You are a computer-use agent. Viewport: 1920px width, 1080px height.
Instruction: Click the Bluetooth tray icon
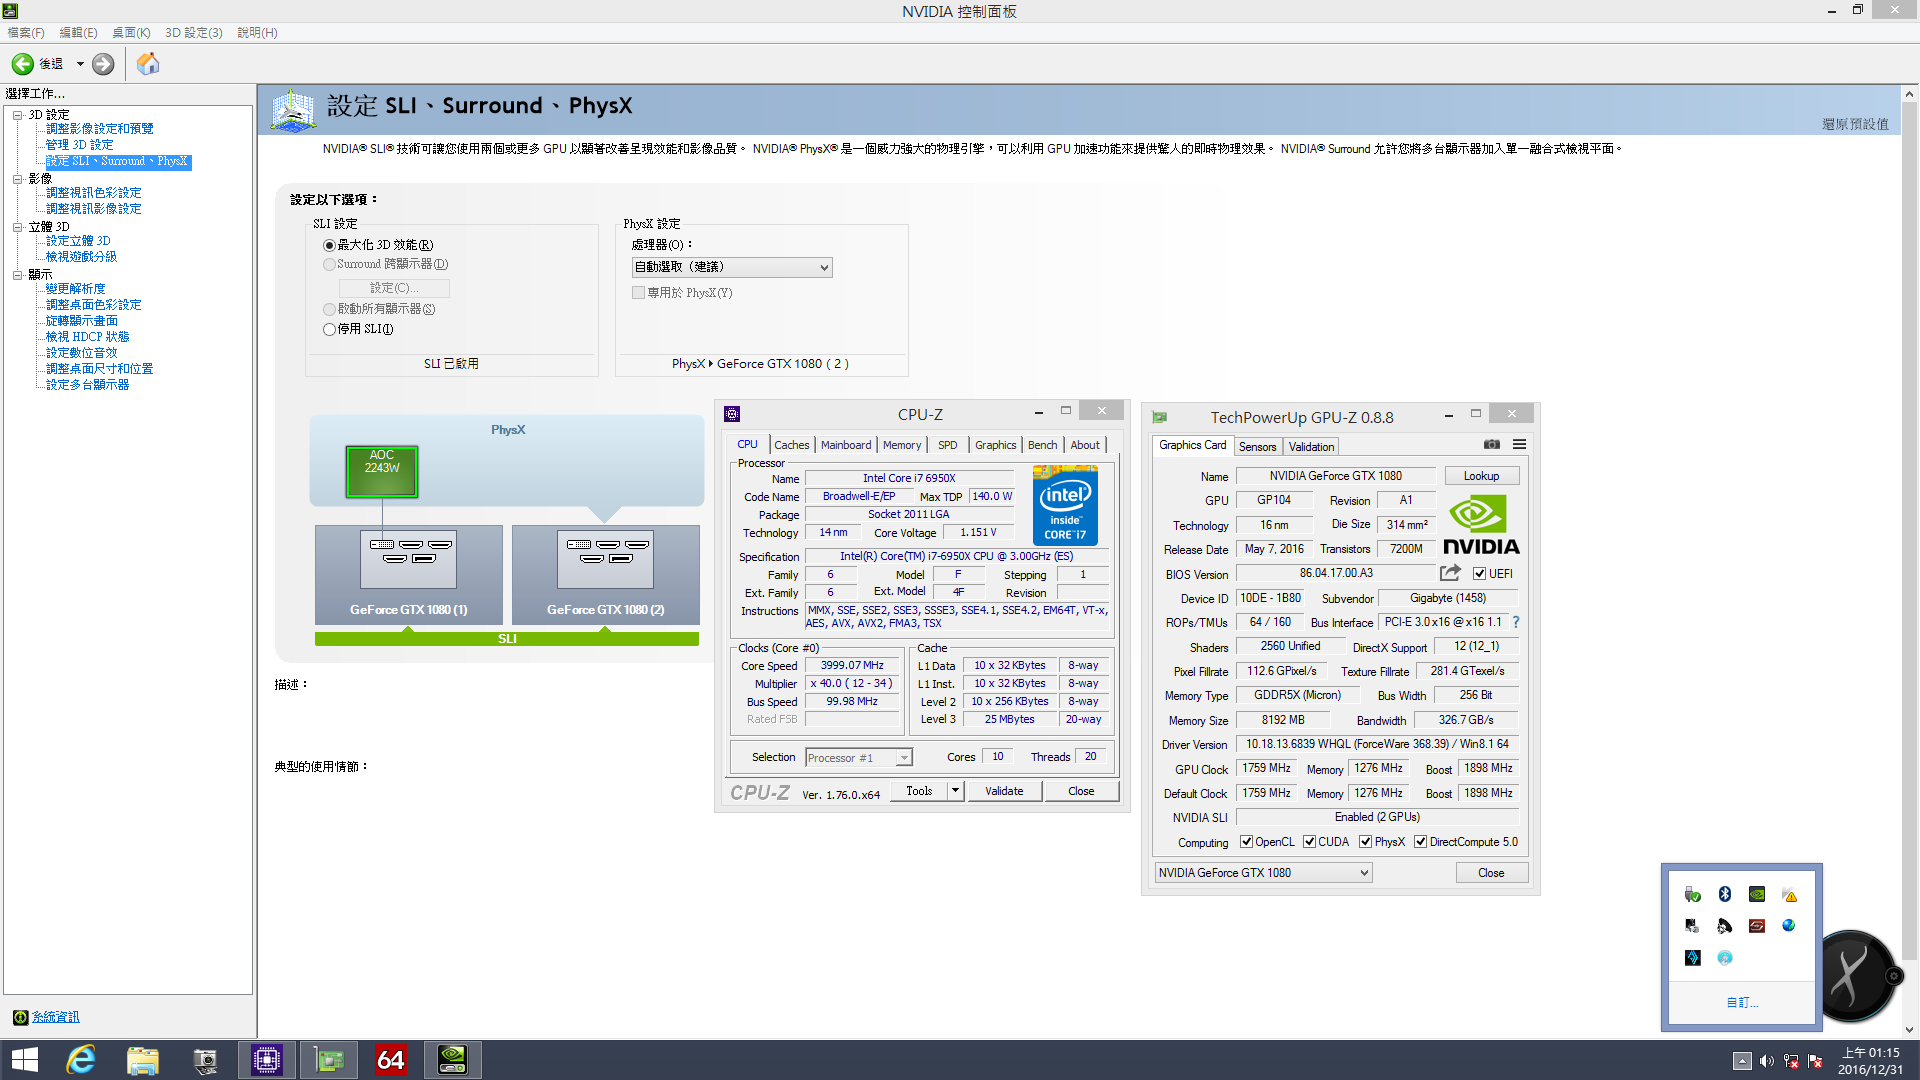pos(1724,894)
